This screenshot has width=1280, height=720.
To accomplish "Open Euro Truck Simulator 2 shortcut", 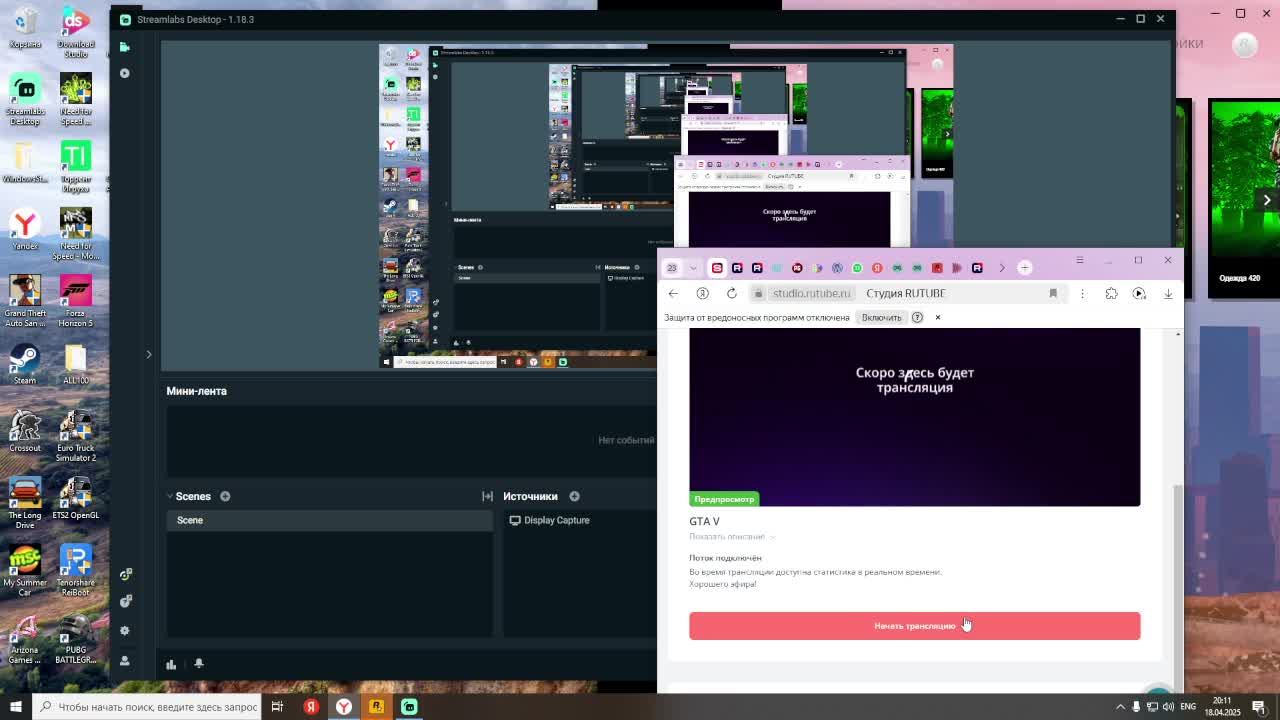I will tap(76, 436).
